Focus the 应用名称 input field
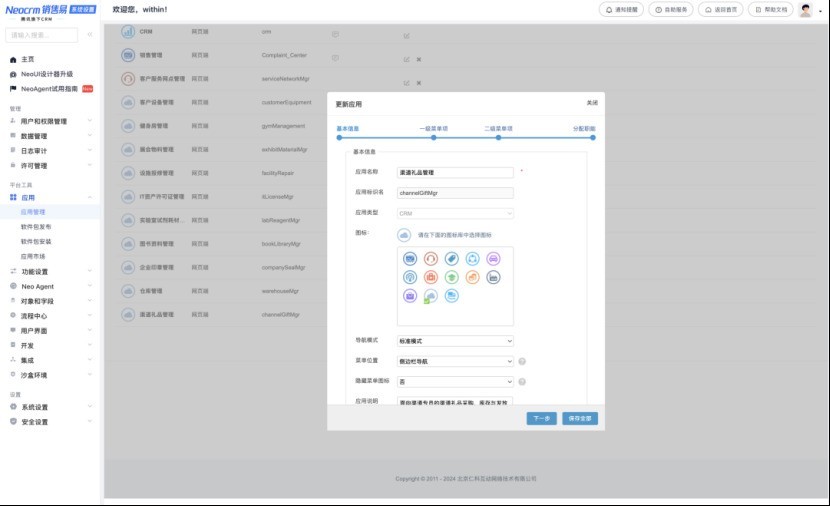Screen dimensions: 830x506 (455, 173)
